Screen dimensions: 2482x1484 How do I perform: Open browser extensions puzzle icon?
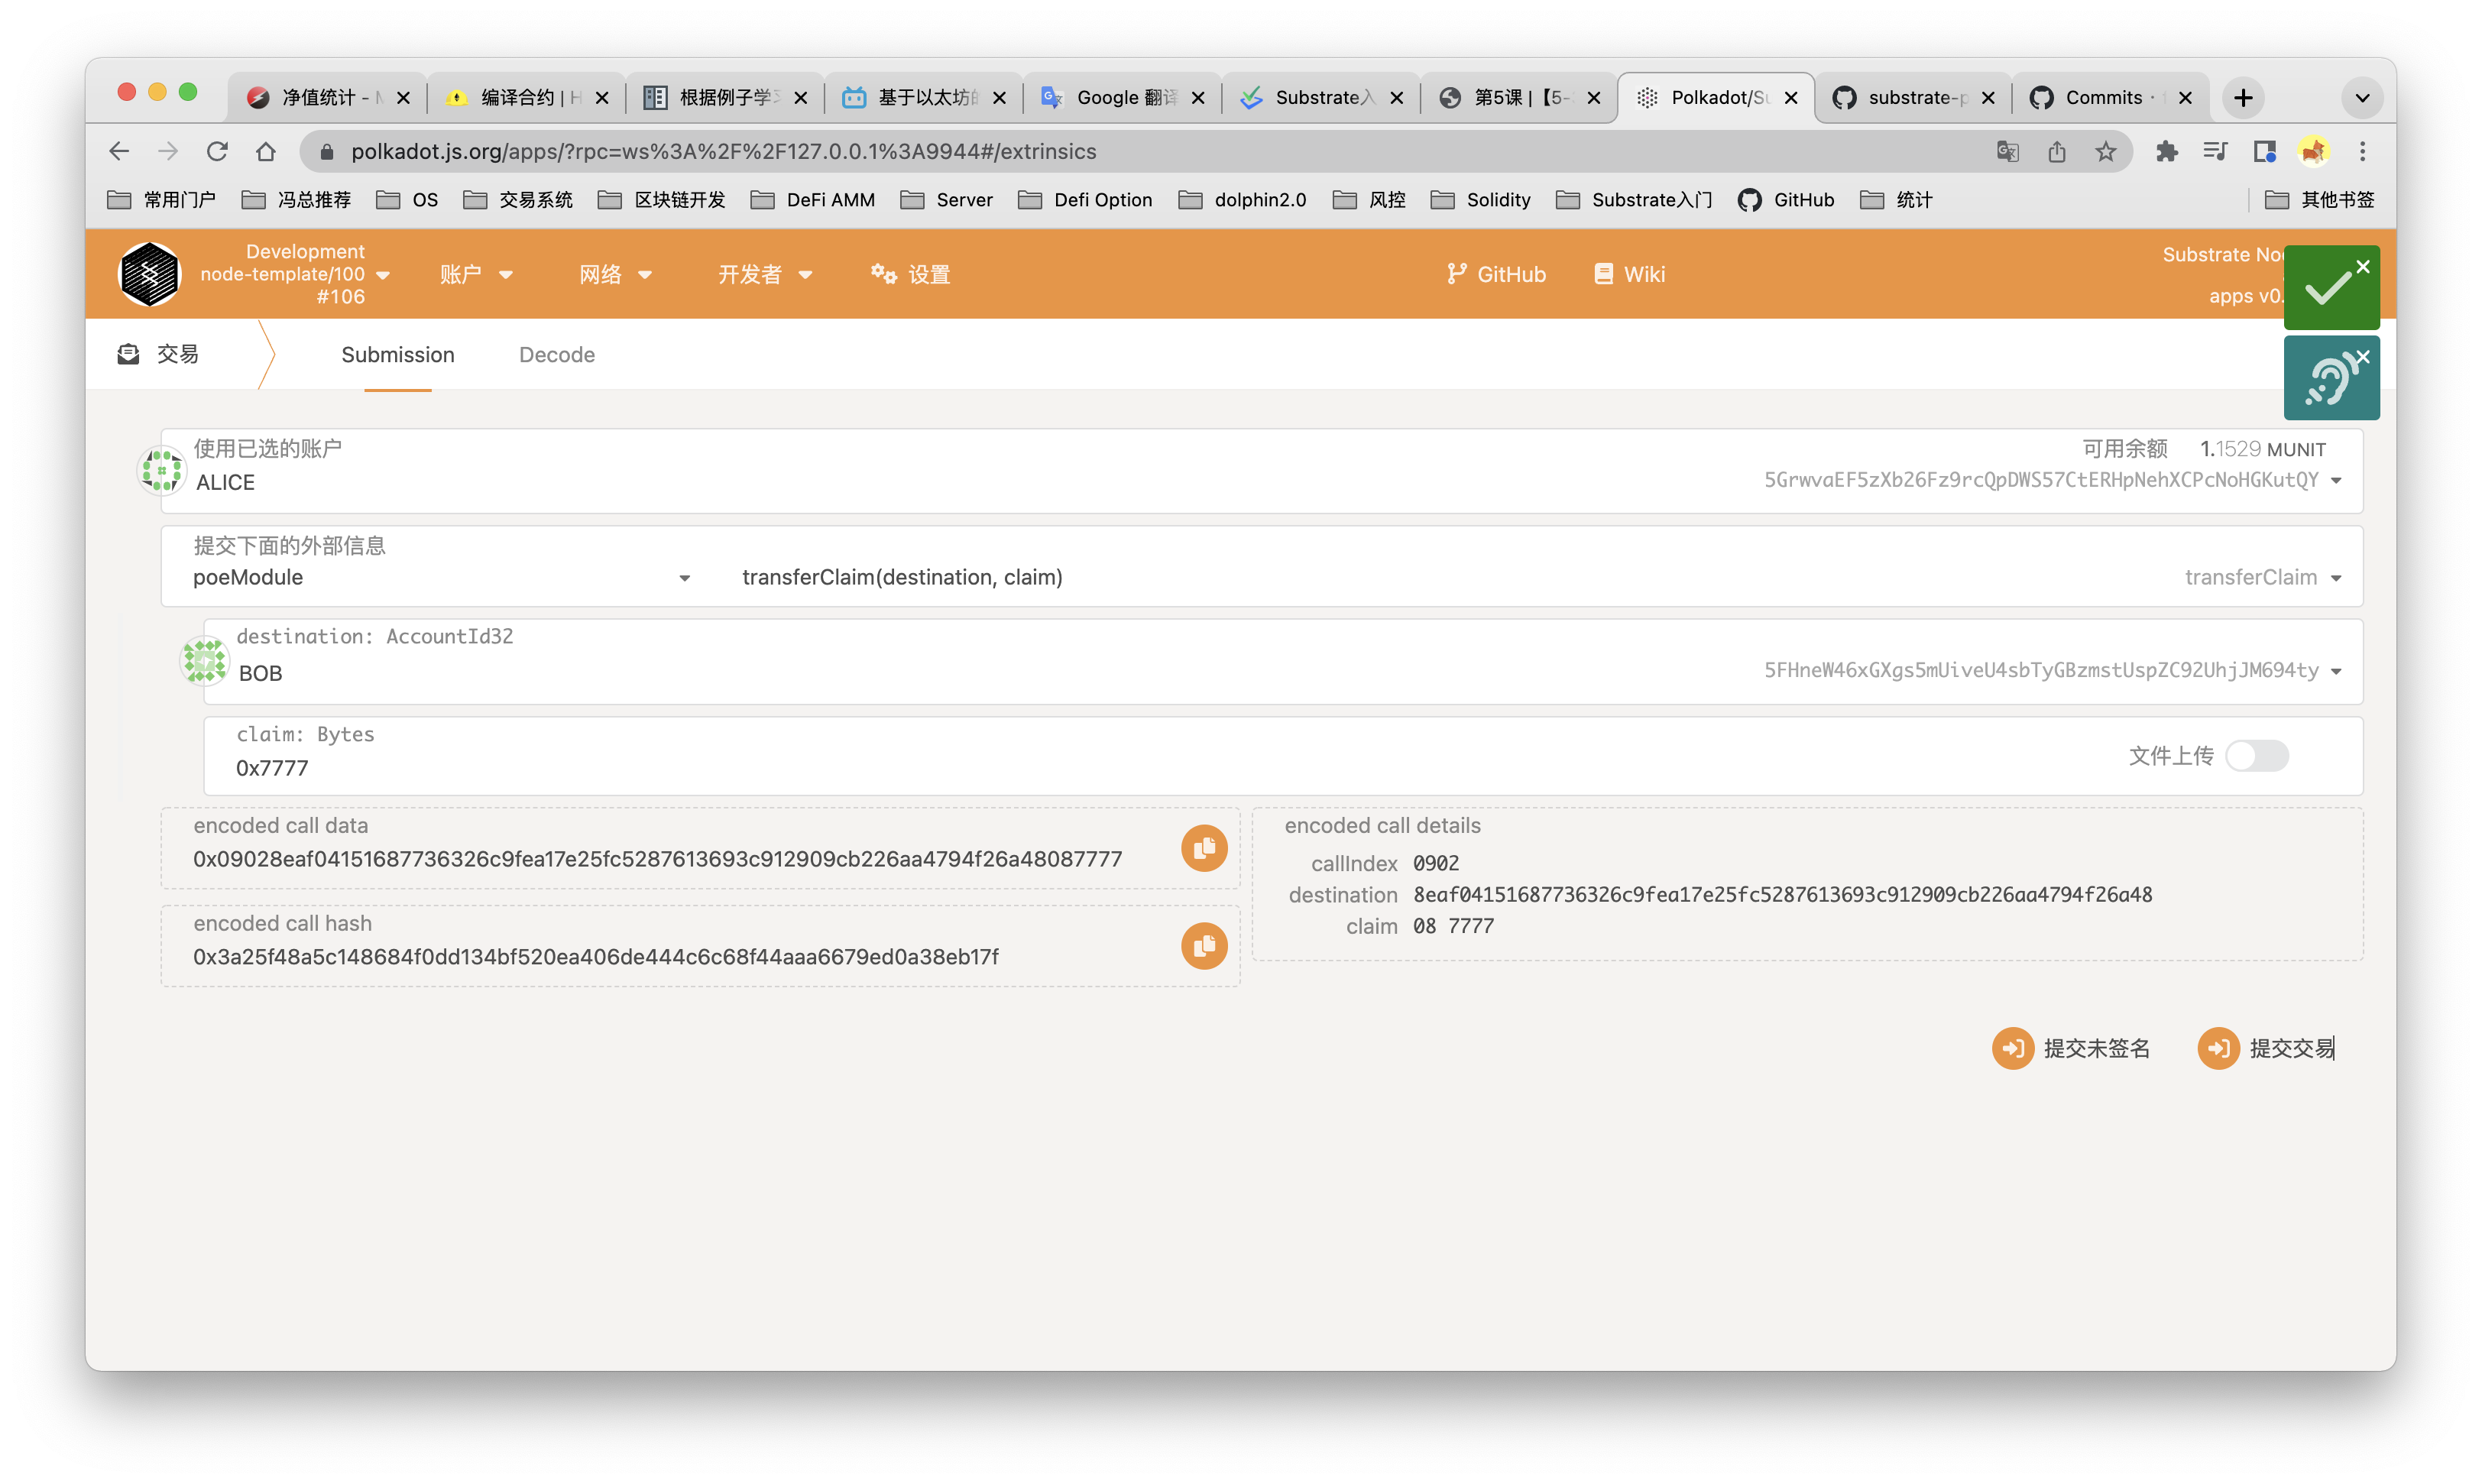pos(2166,152)
